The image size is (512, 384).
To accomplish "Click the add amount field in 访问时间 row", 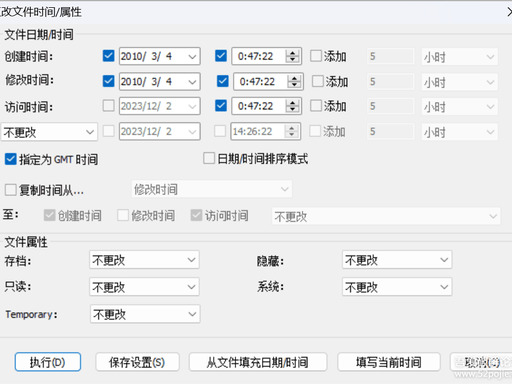I will (391, 106).
